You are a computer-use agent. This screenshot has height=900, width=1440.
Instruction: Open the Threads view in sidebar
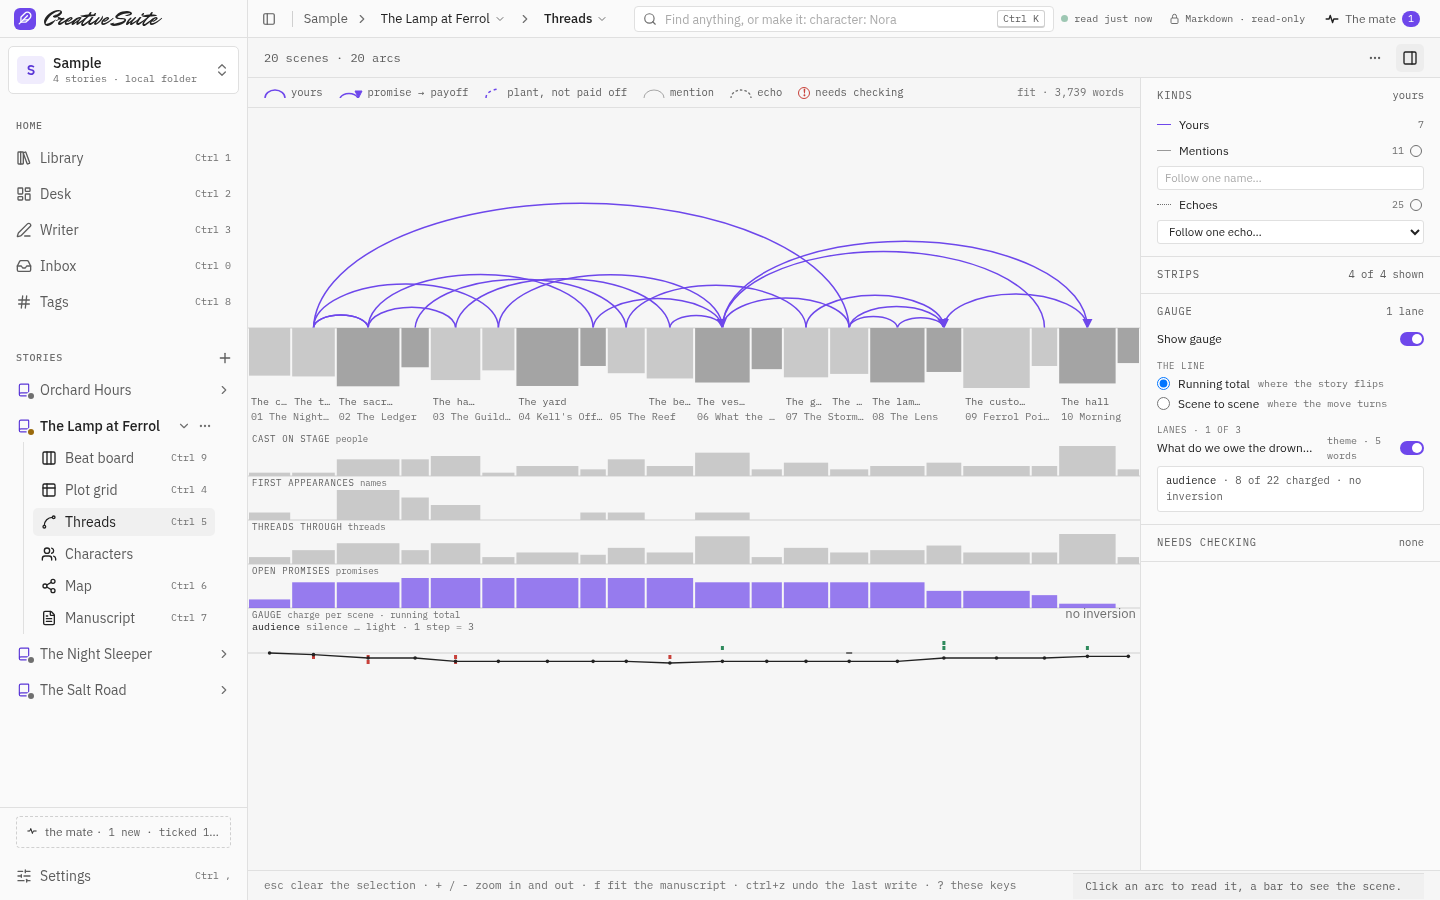124,522
